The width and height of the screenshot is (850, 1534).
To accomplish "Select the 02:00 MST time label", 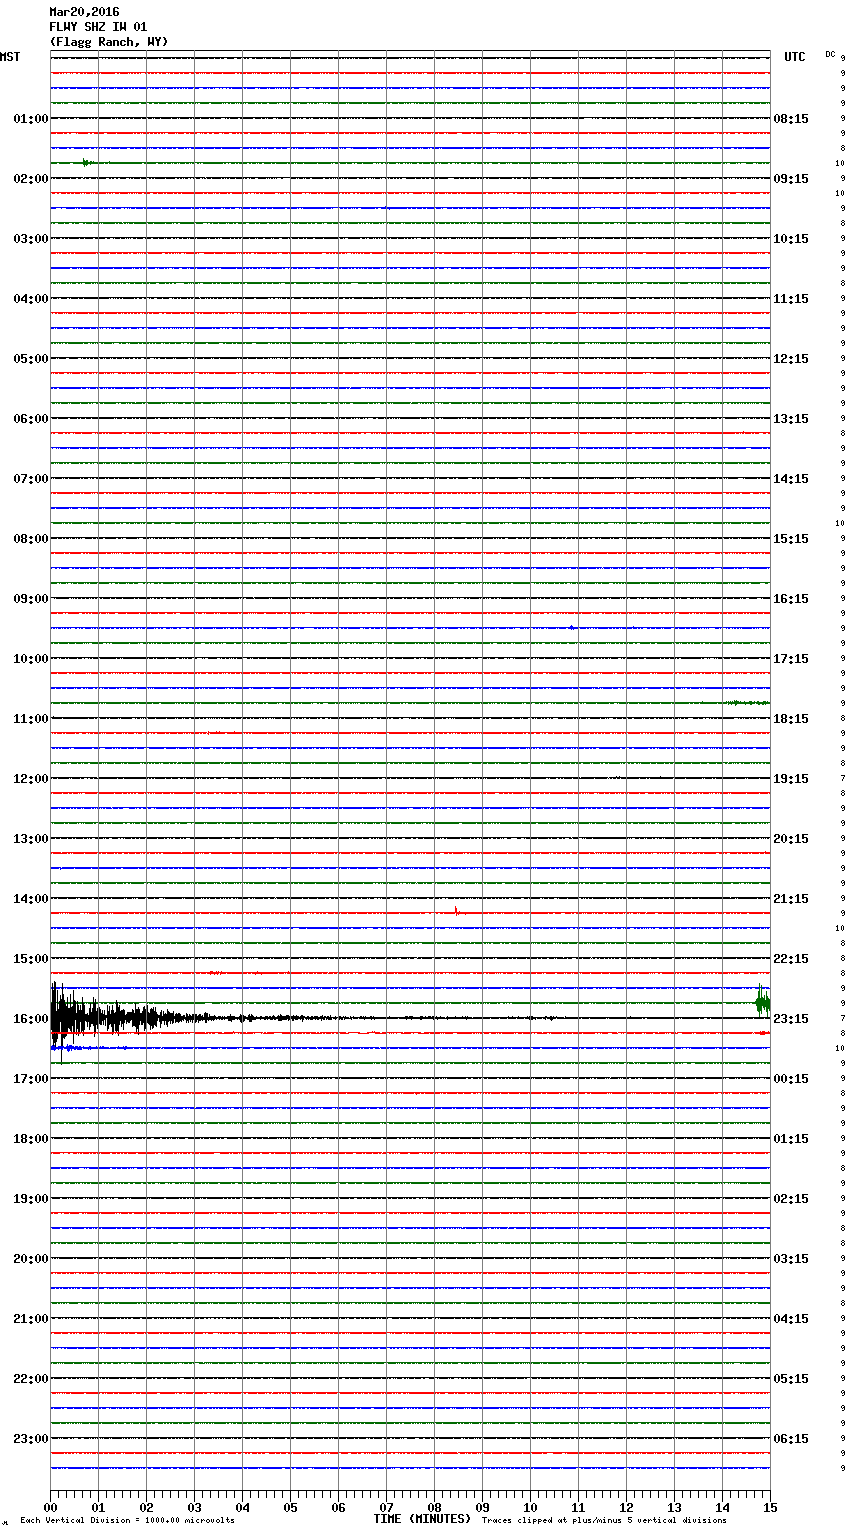I will [x=31, y=179].
